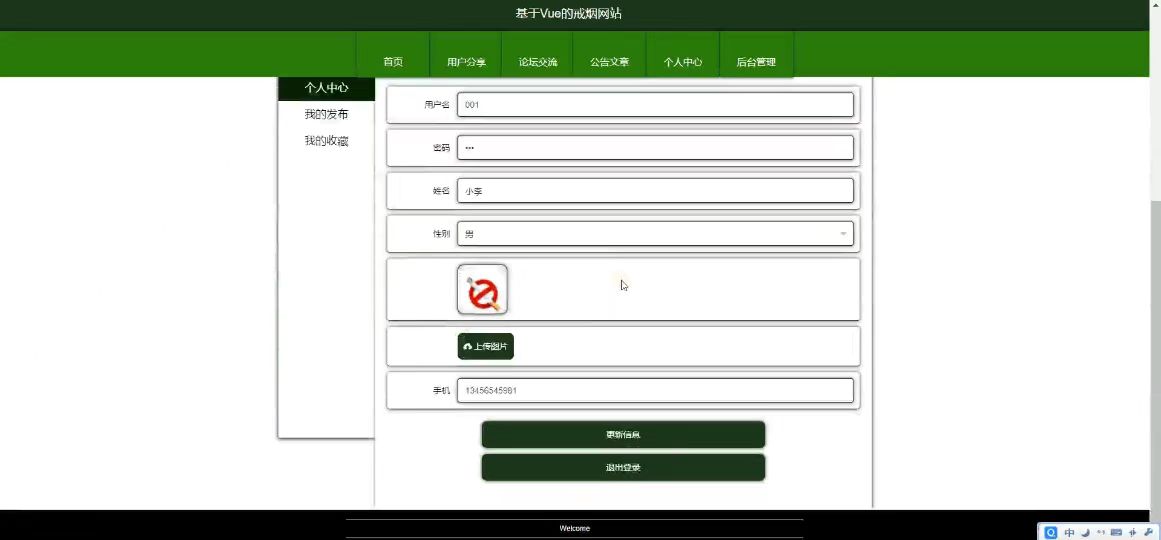Focus the 密码 password field
Viewport: 1161px width, 540px height.
pyautogui.click(x=655, y=147)
